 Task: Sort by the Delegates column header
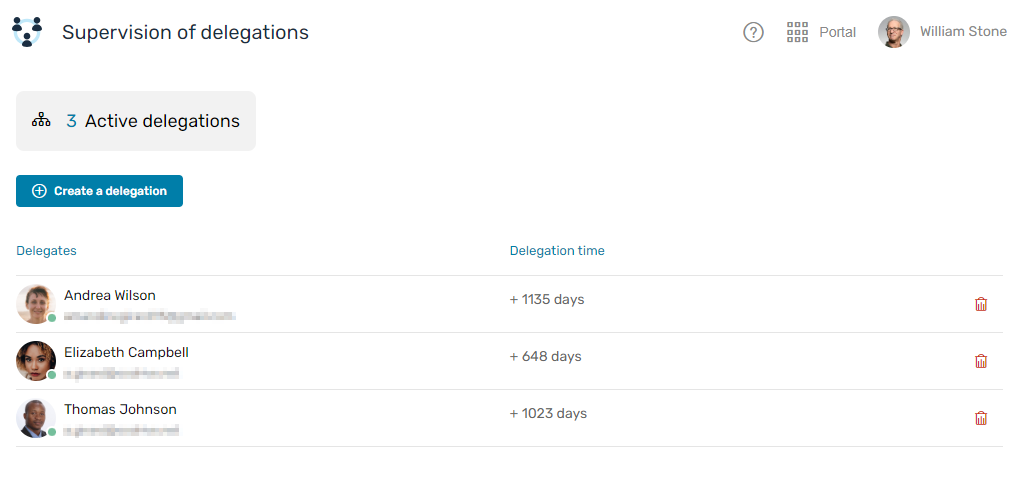[x=46, y=250]
